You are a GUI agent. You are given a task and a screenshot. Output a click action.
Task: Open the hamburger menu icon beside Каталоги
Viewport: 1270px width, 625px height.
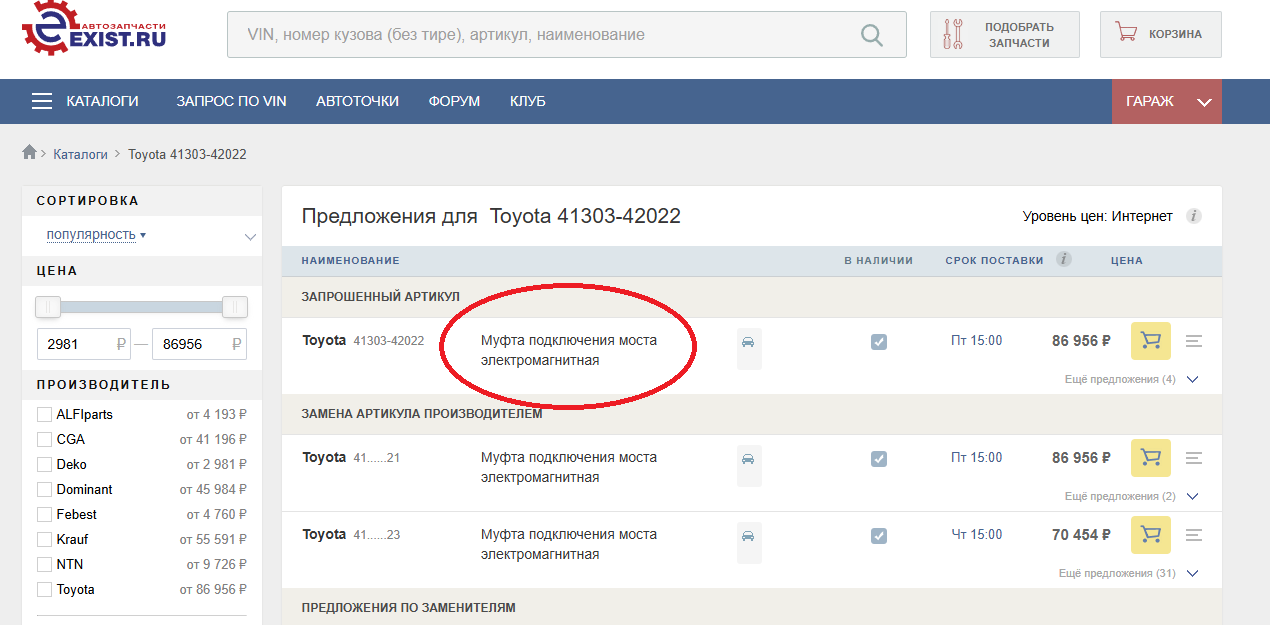[x=42, y=101]
